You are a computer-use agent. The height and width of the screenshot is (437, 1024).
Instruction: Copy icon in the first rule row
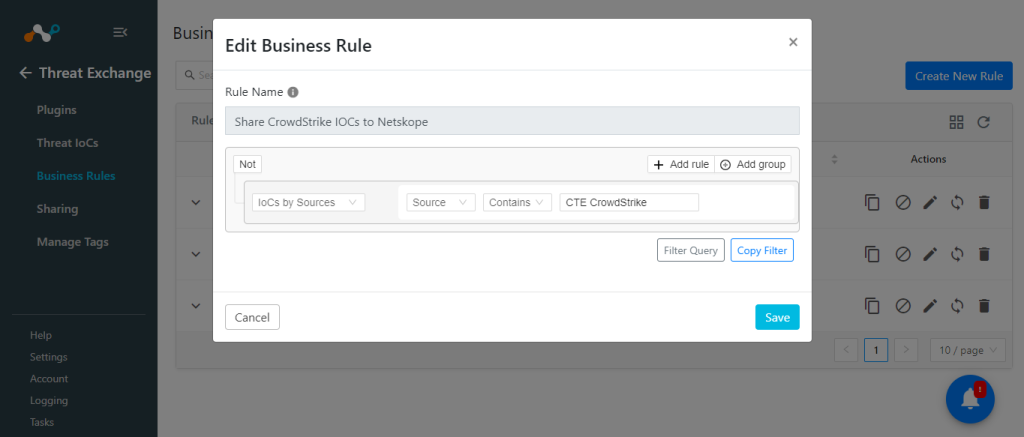pyautogui.click(x=872, y=202)
